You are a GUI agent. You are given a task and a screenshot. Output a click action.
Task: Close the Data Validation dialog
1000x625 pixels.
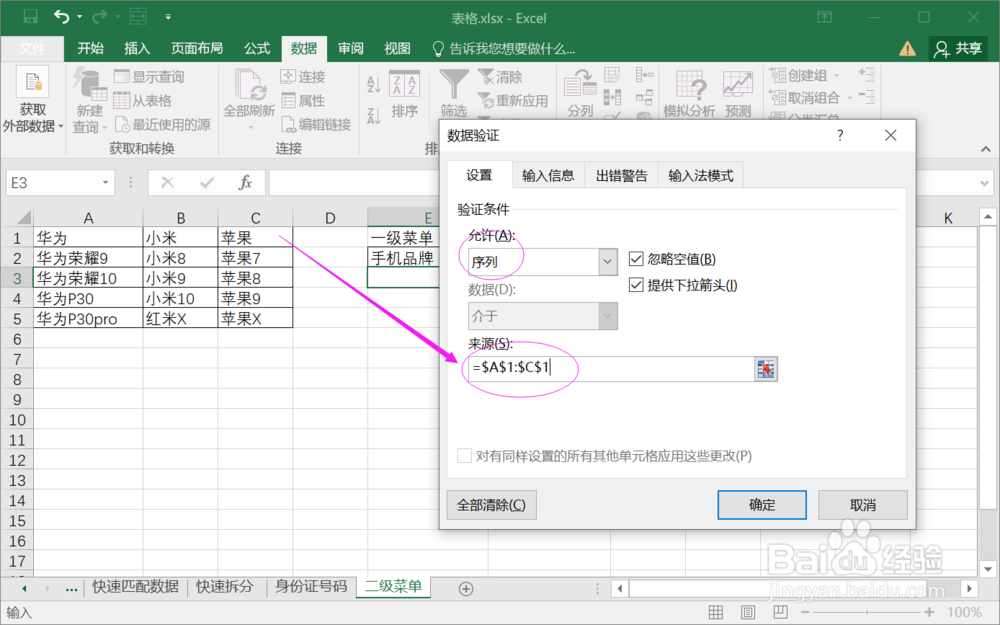pos(890,135)
